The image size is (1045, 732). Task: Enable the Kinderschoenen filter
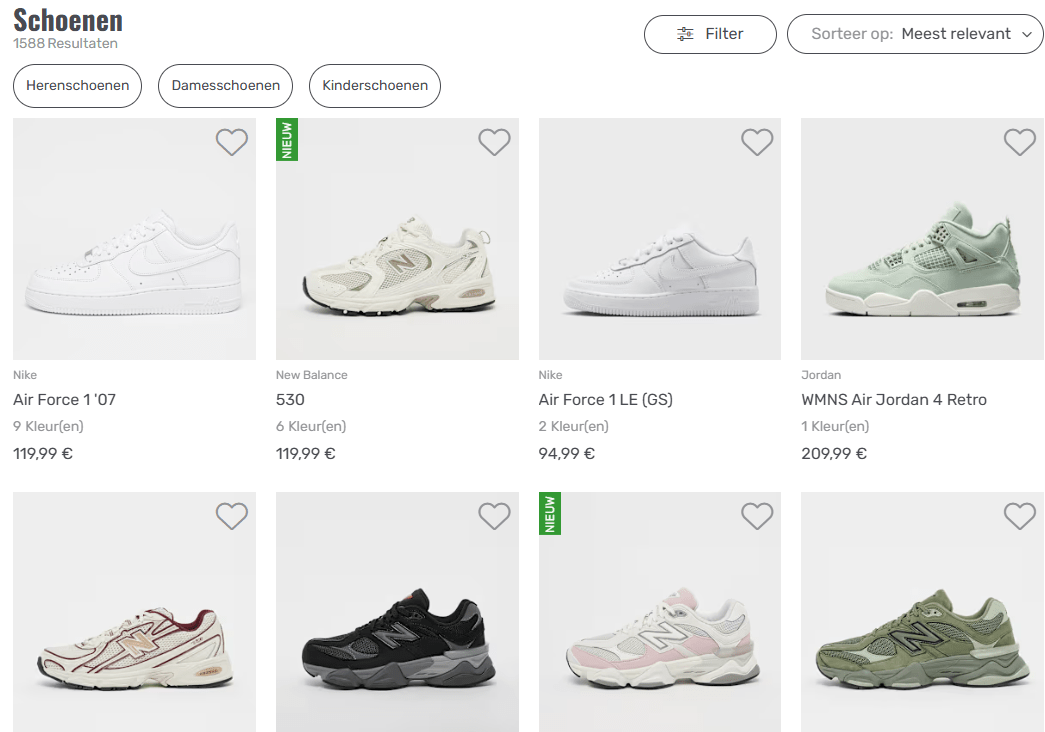point(374,86)
